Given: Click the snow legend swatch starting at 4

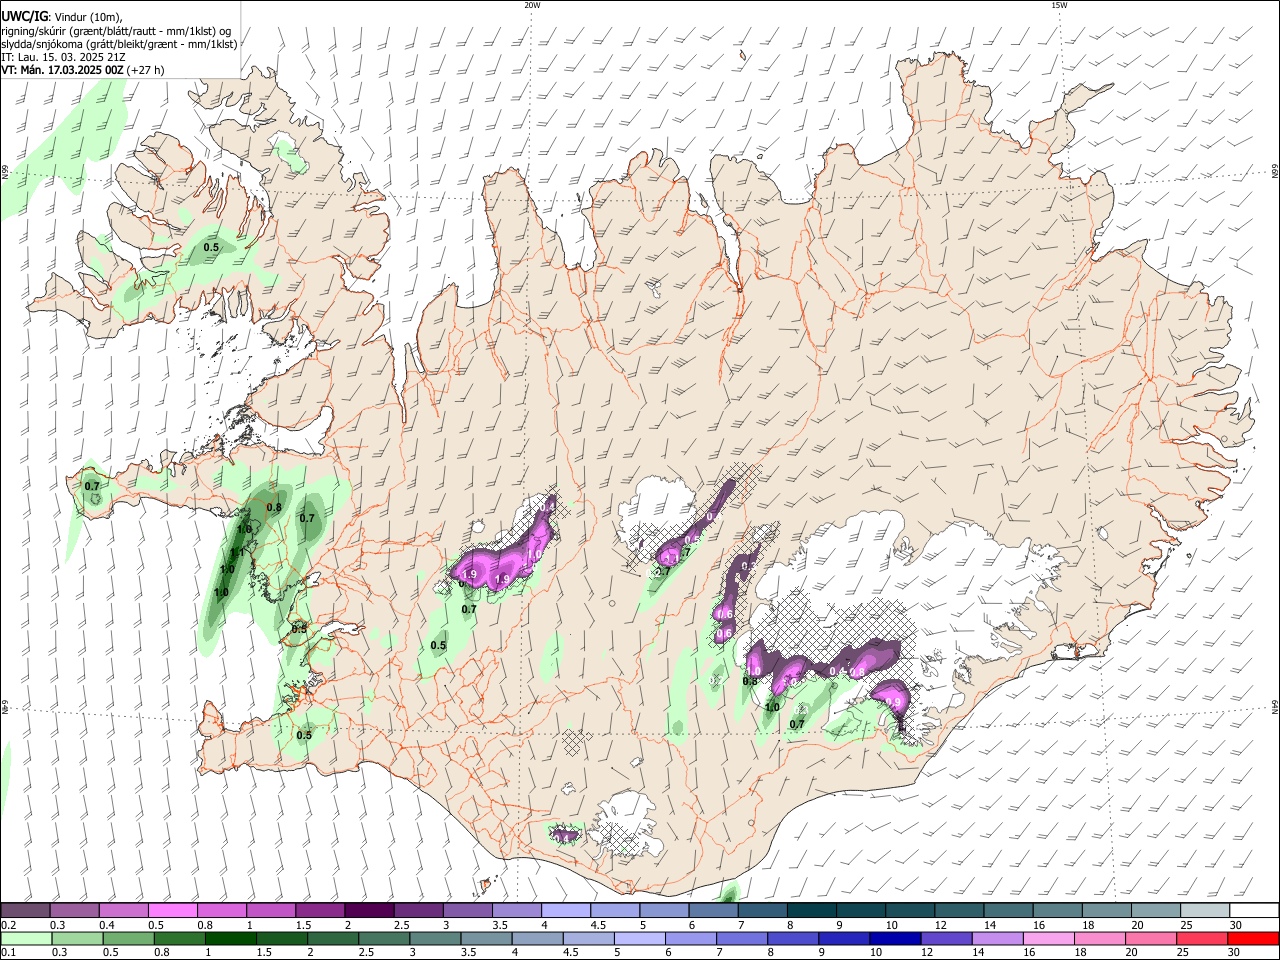Looking at the screenshot, I should point(565,911).
